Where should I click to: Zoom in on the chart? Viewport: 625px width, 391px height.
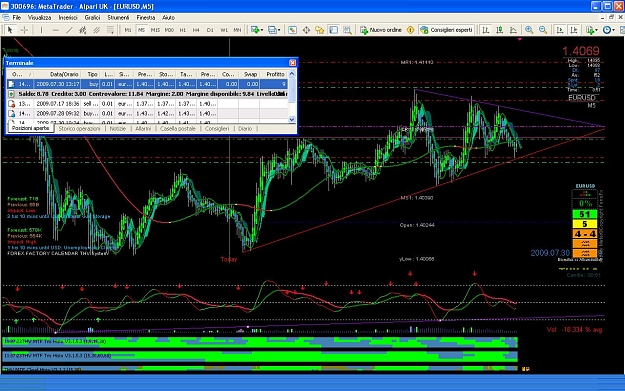click(529, 30)
